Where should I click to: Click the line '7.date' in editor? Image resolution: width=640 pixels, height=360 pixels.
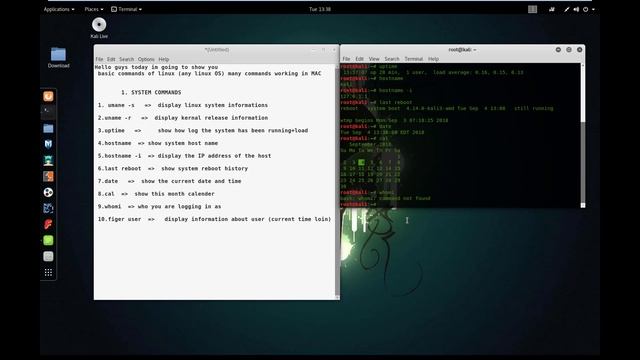pyautogui.click(x=169, y=181)
